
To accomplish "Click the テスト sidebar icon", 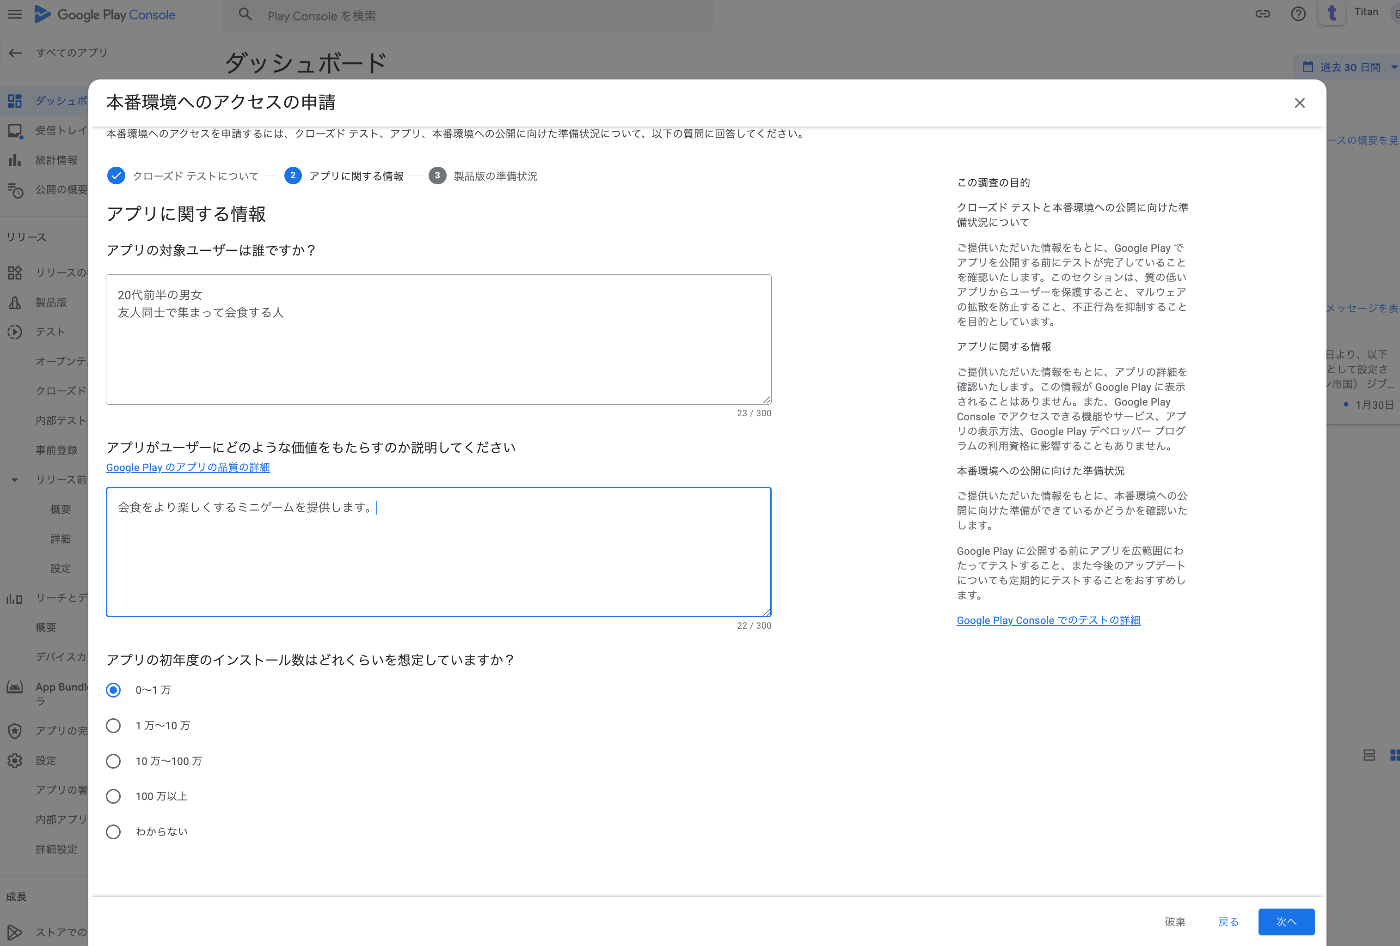I will pos(15,331).
